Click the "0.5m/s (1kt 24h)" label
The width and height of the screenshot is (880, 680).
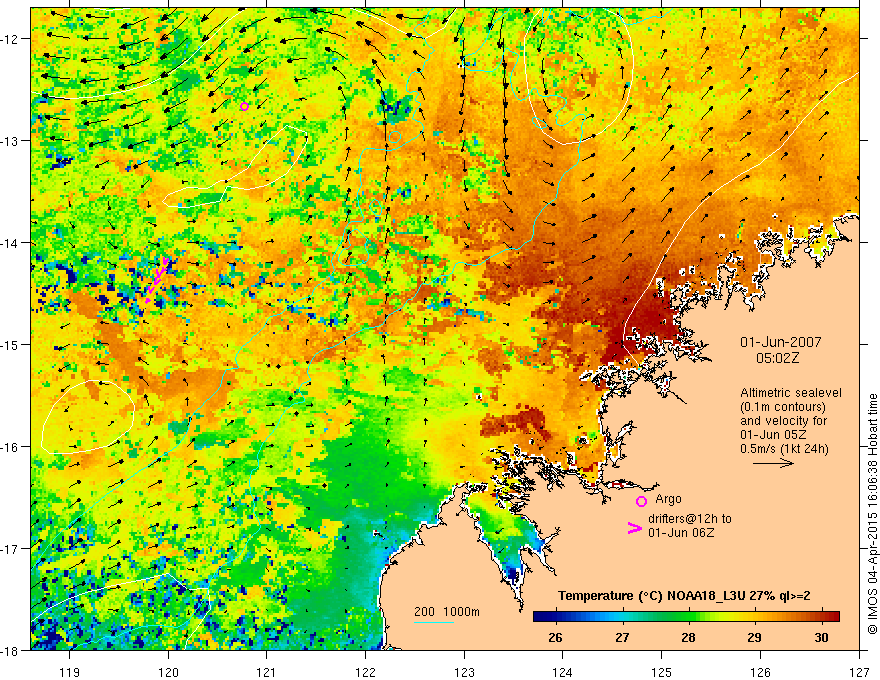tap(784, 448)
